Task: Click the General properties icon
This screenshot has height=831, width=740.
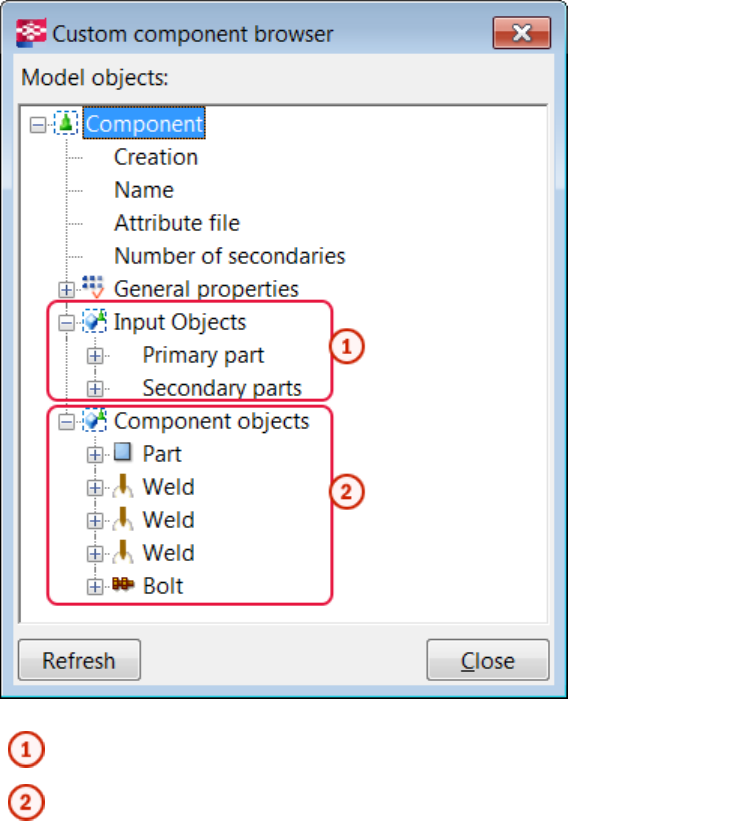Action: [x=95, y=289]
